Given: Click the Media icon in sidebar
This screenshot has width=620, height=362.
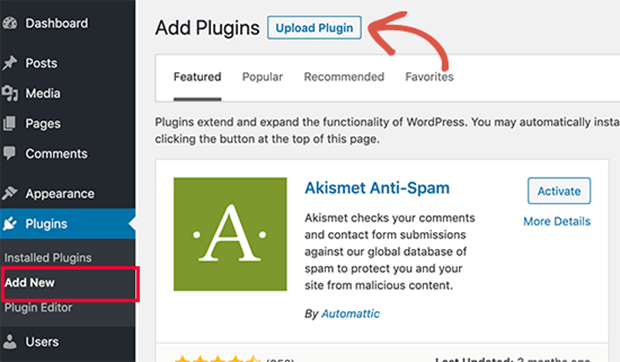Looking at the screenshot, I should 9,93.
